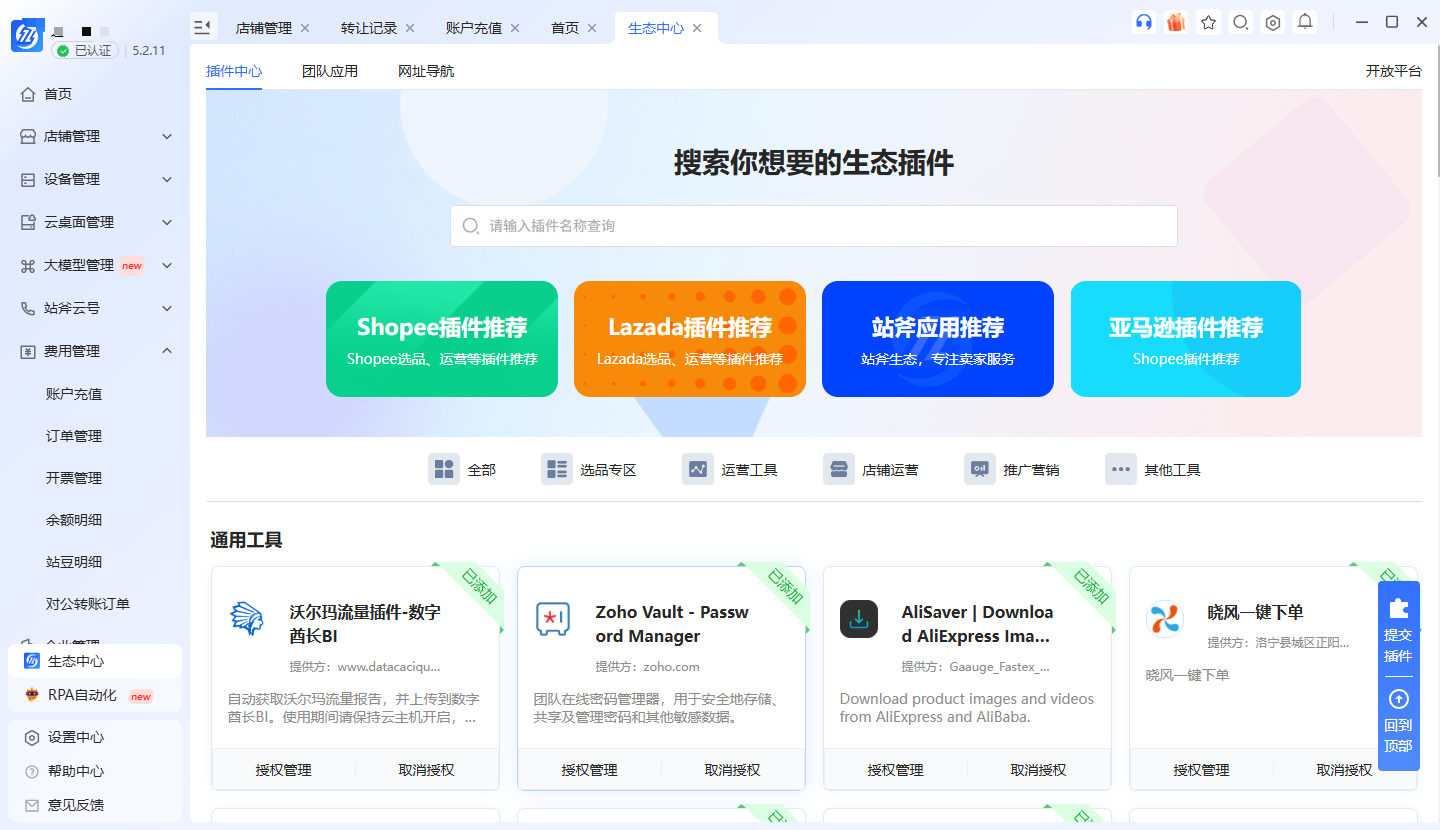Expand the 大模型管理 sidebar menu
This screenshot has height=830, width=1440.
95,265
